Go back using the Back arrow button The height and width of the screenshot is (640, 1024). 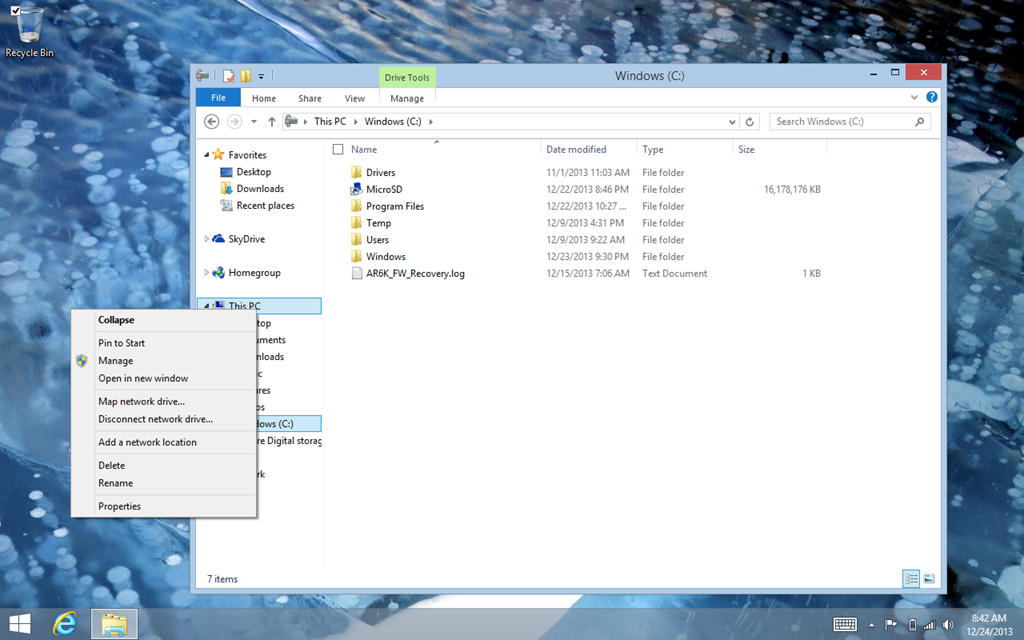pos(211,122)
